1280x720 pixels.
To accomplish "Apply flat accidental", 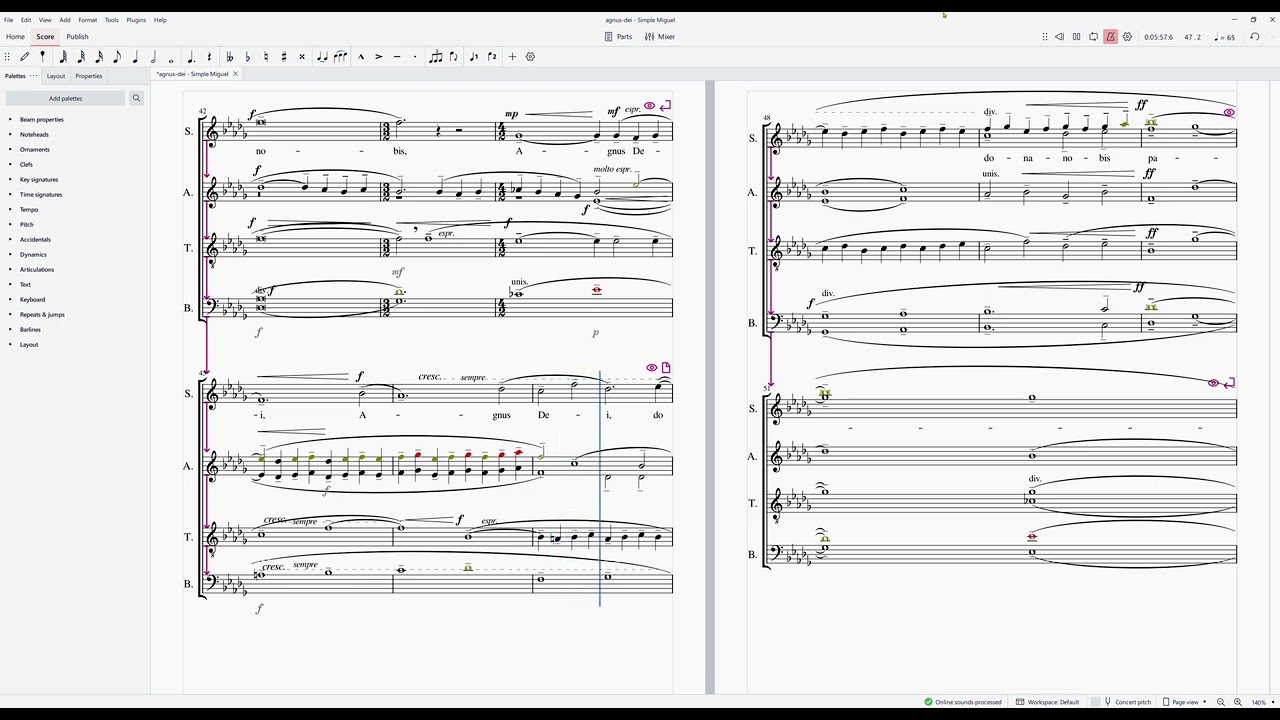I will tap(247, 57).
